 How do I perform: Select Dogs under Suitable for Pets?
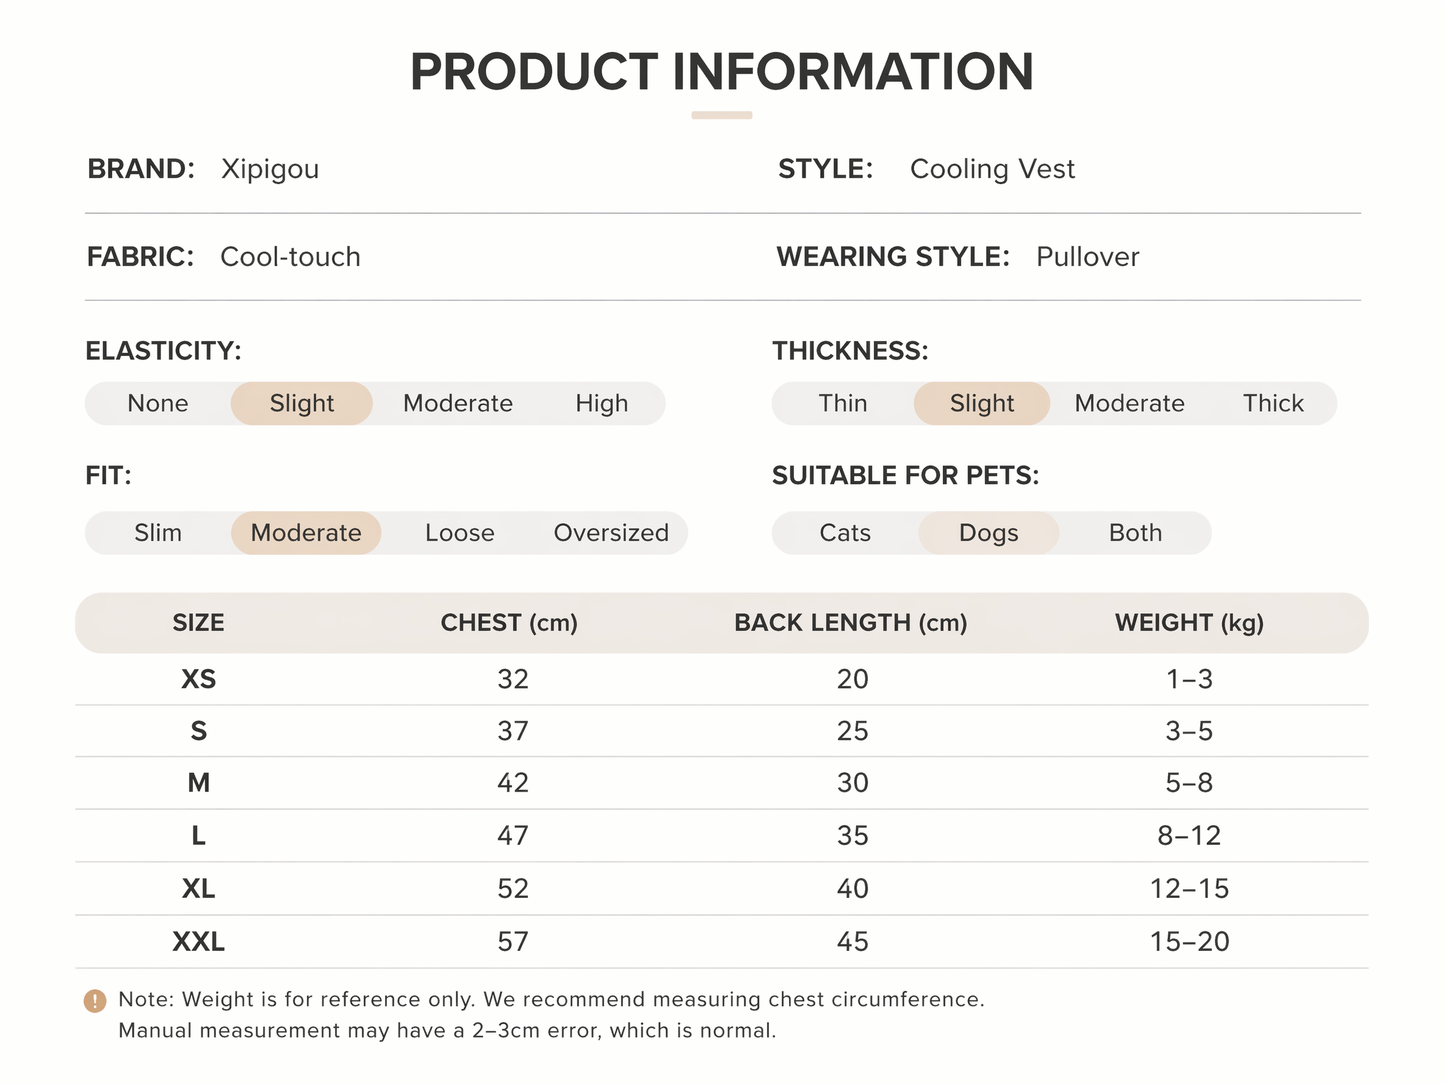tap(989, 533)
